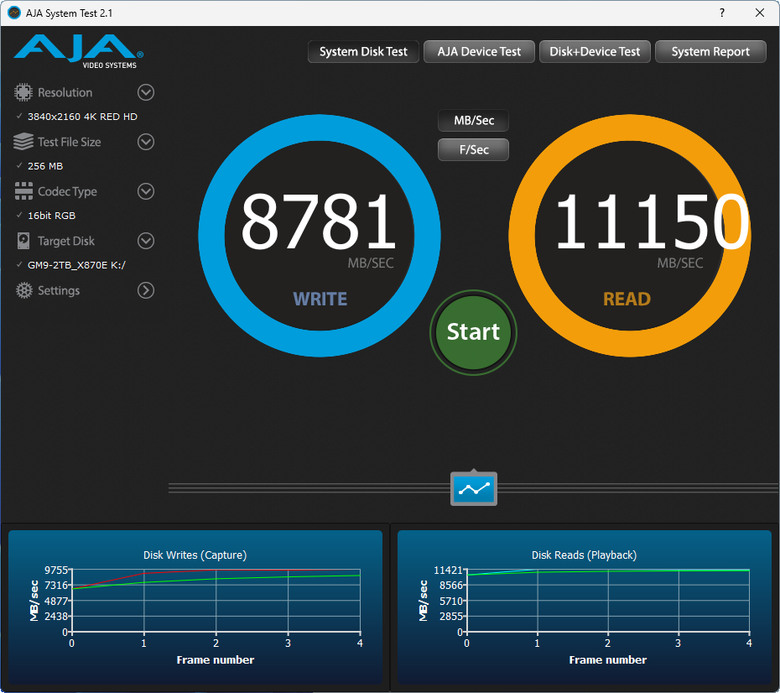Image resolution: width=780 pixels, height=693 pixels.
Task: Click the 256 MB file size value
Action: point(45,166)
